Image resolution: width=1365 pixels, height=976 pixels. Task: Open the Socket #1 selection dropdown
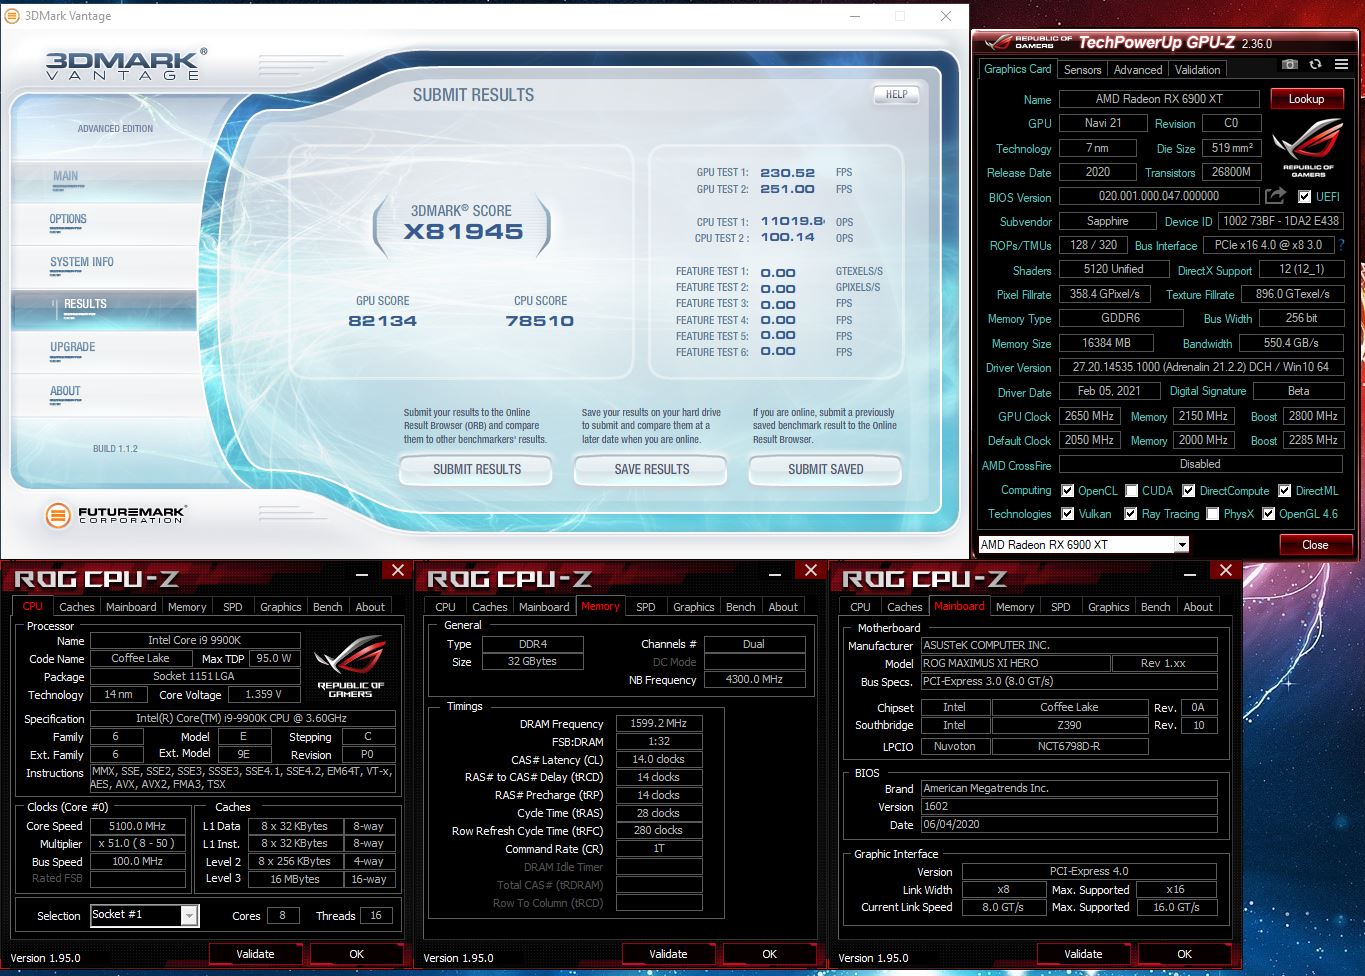(x=188, y=915)
